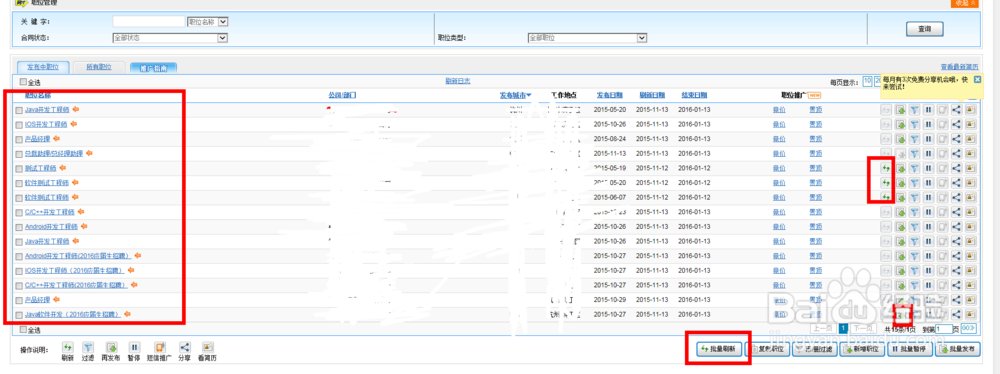Image resolution: width=1000 pixels, height=374 pixels.
Task: Share the 总裁助理/总经理助理 job
Action: coord(956,153)
